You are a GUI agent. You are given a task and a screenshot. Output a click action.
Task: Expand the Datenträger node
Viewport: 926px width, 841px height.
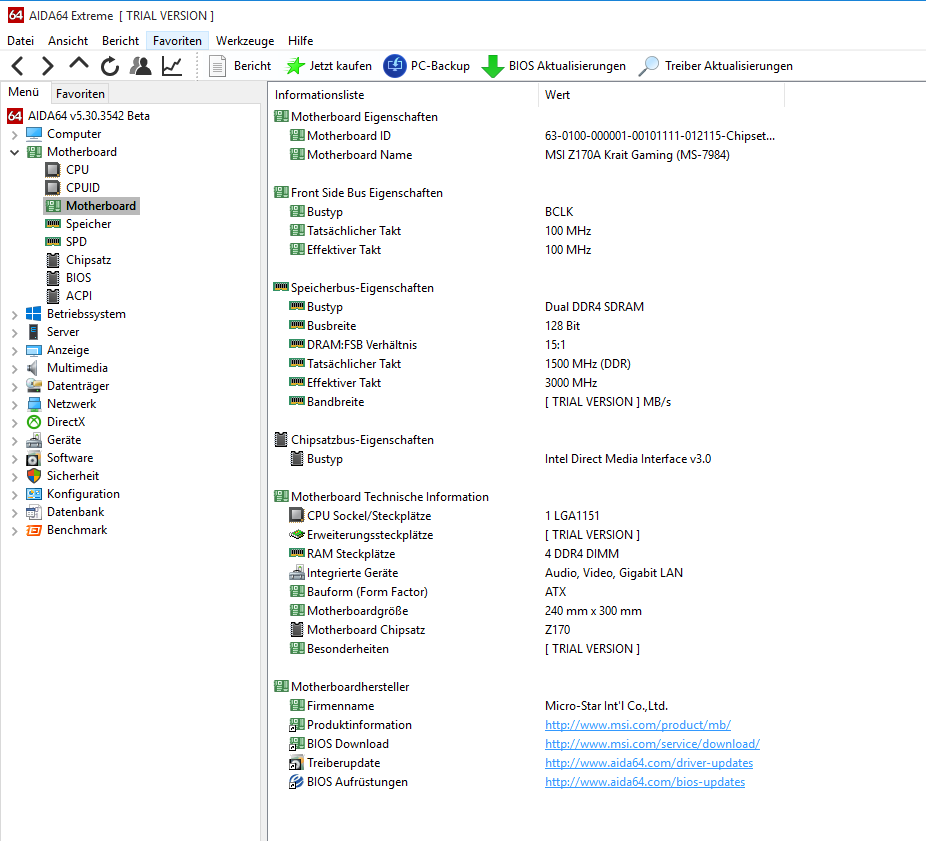[15, 387]
